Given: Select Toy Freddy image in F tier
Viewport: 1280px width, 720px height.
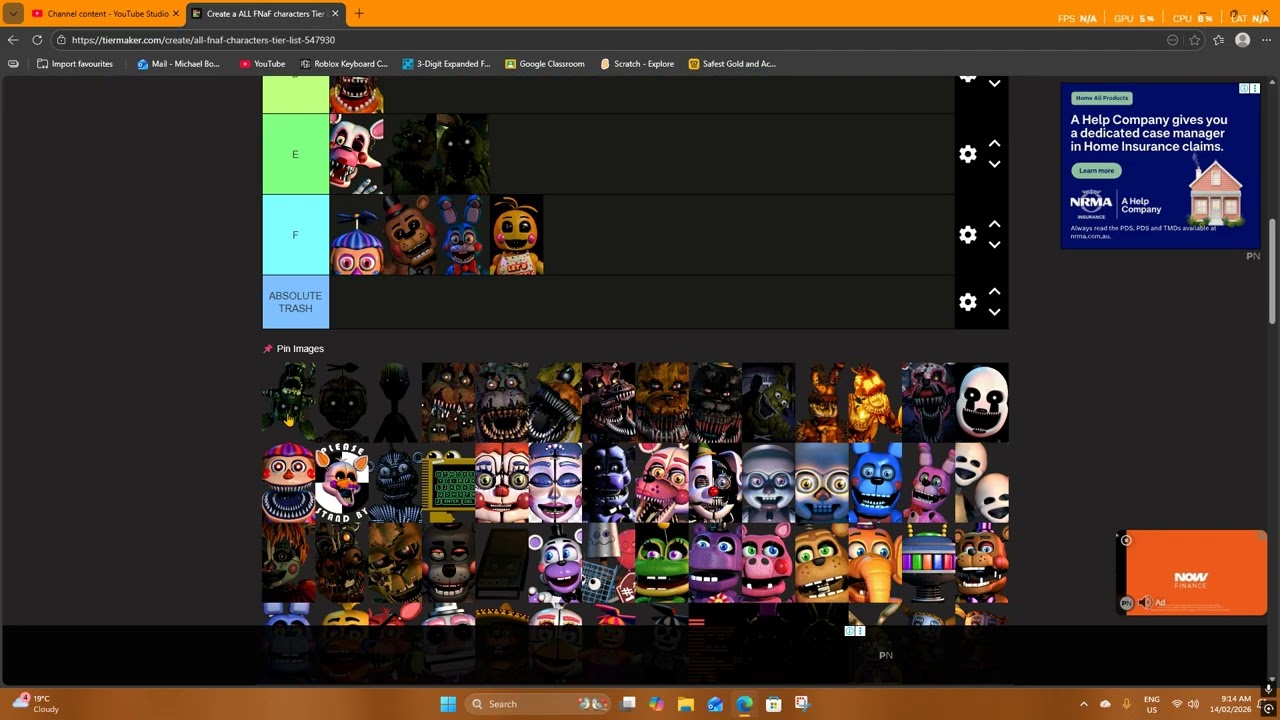Looking at the screenshot, I should click(x=410, y=235).
